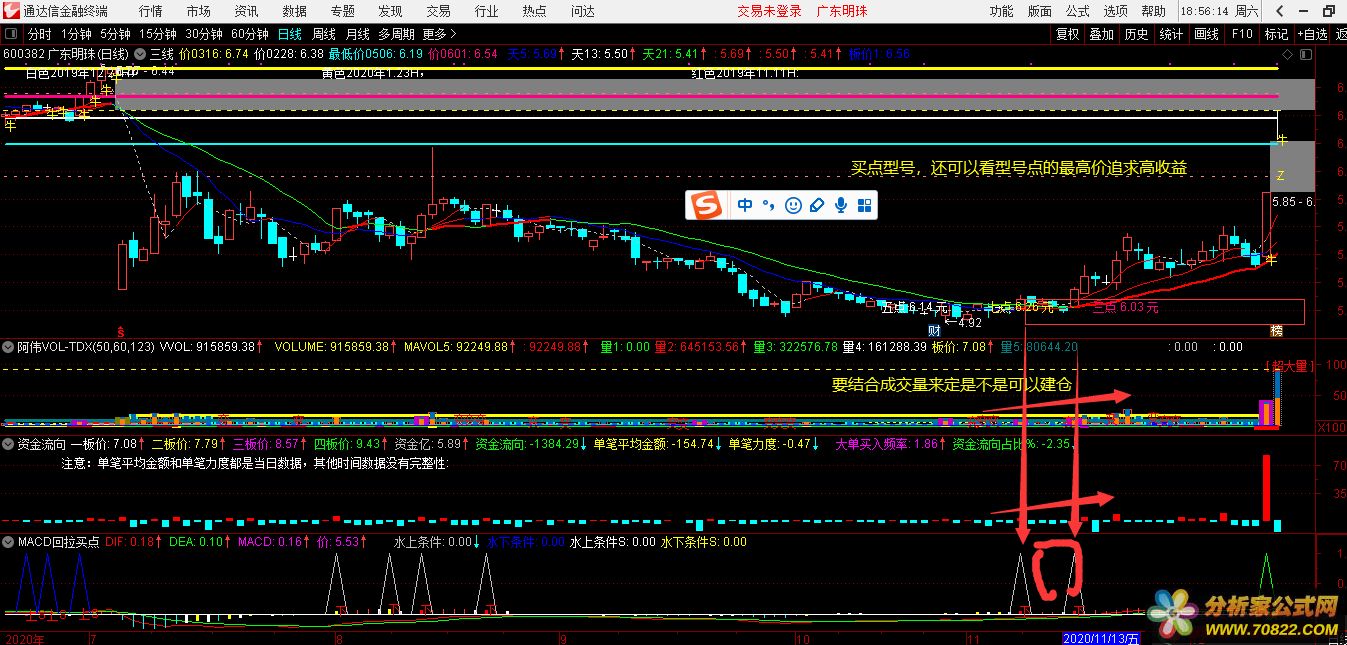Open the 资讯 menu
The height and width of the screenshot is (645, 1347).
(x=246, y=11)
